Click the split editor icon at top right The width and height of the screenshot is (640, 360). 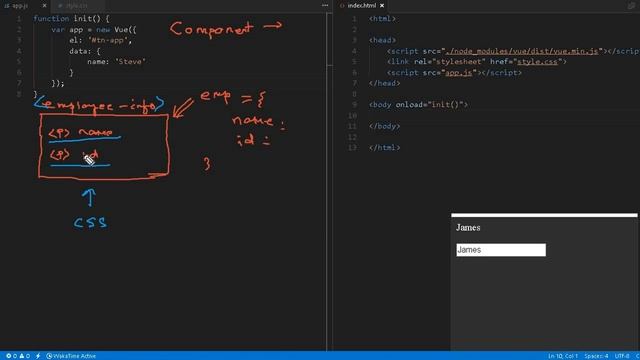[x=631, y=5]
